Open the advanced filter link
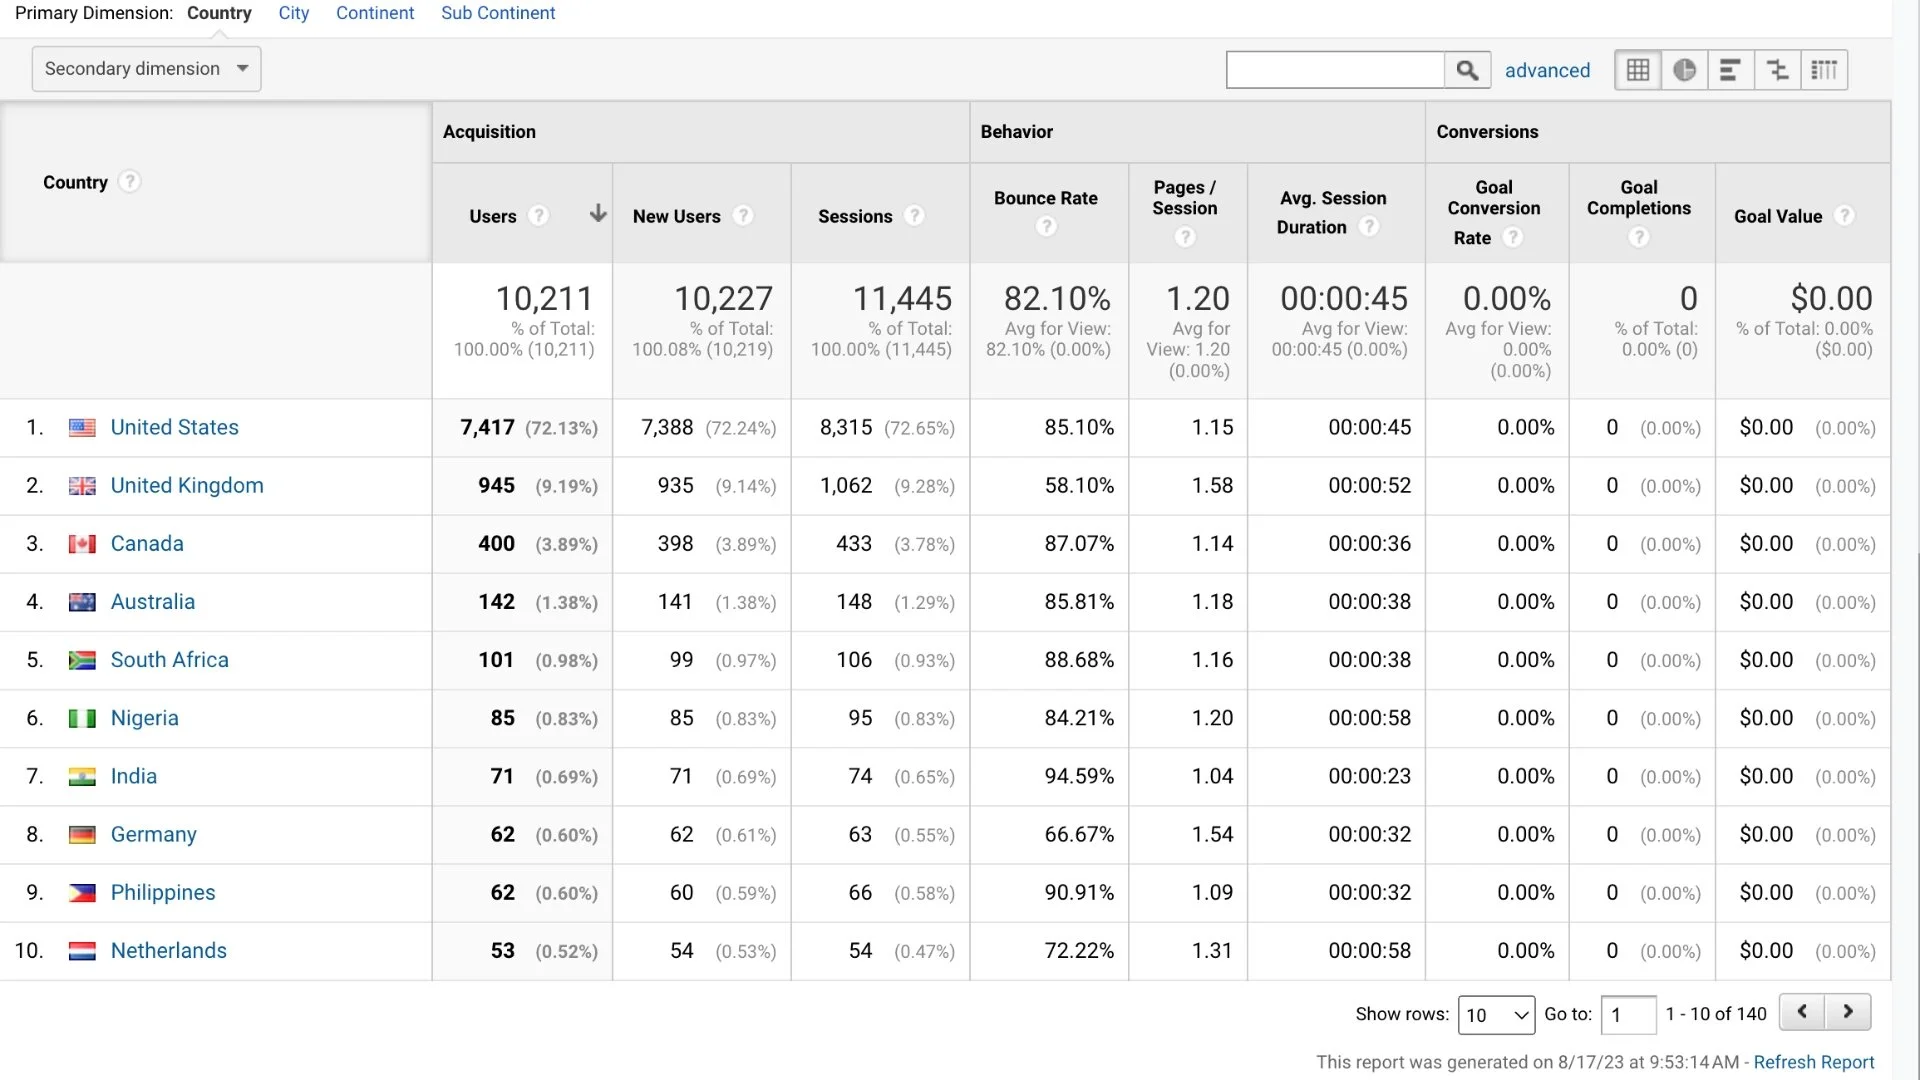 1547,70
